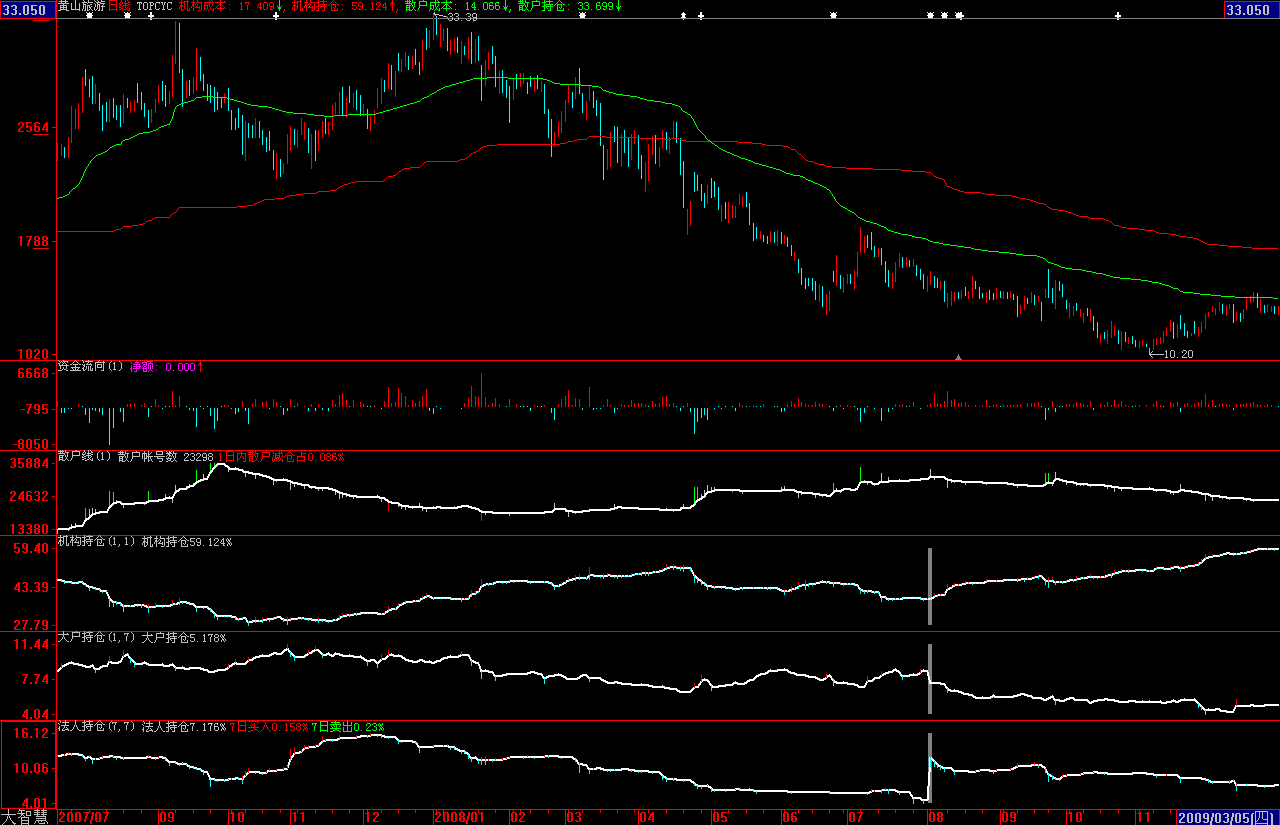The height and width of the screenshot is (825, 1280).
Task: Click the 33.39 highest price arrow label
Action: click(x=457, y=18)
